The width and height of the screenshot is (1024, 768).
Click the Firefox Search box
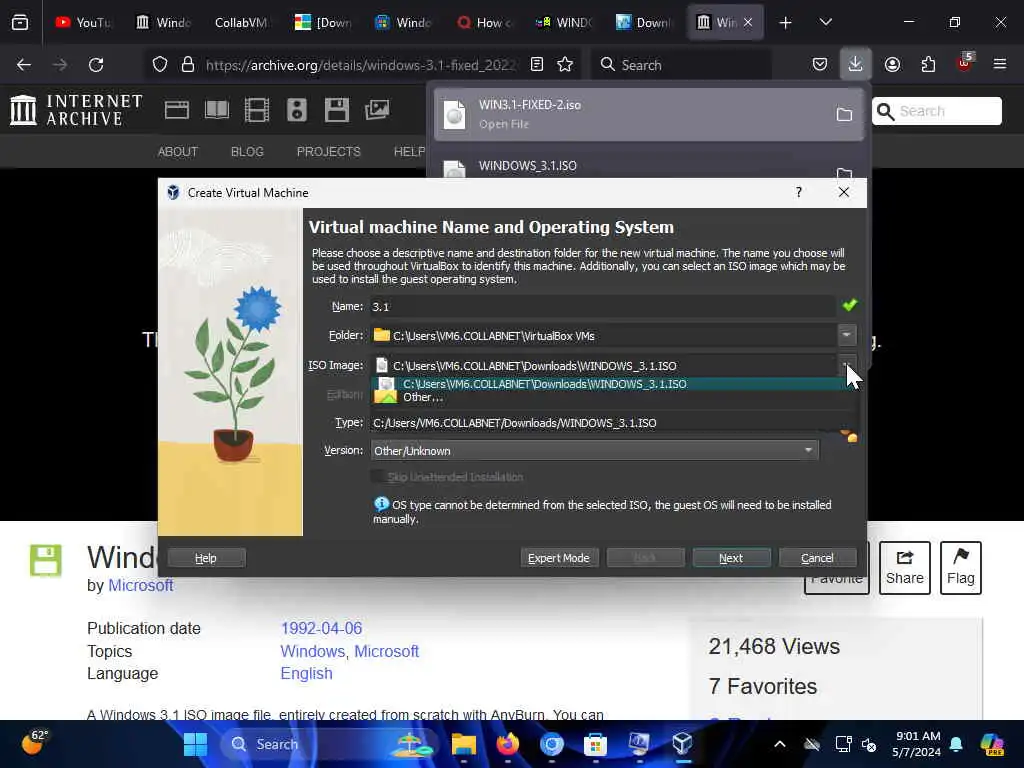click(x=682, y=65)
